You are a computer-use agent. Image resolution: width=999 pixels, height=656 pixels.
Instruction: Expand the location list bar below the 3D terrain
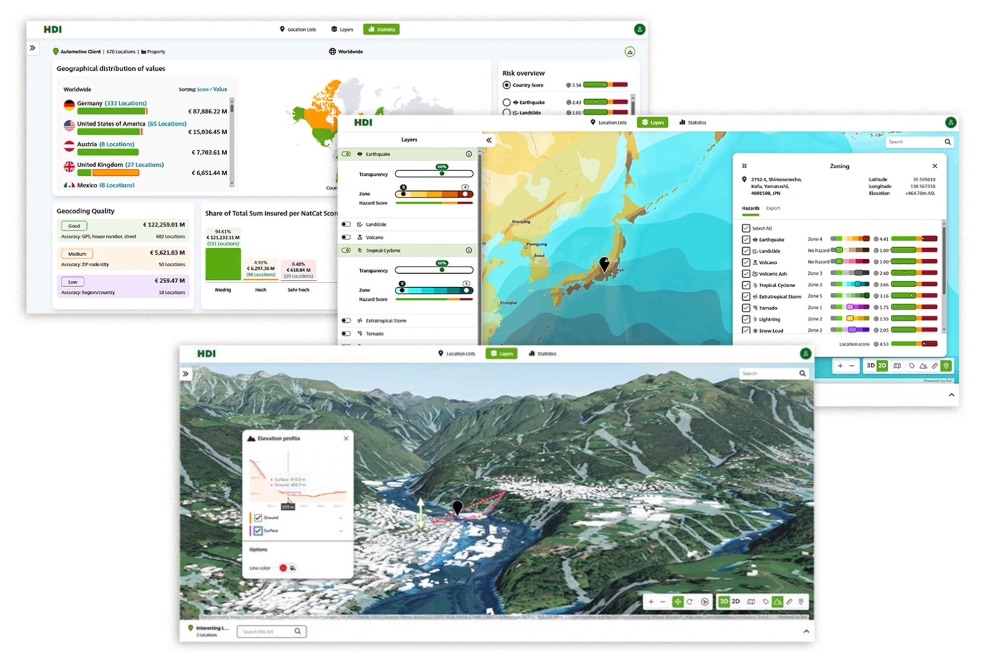click(x=806, y=631)
